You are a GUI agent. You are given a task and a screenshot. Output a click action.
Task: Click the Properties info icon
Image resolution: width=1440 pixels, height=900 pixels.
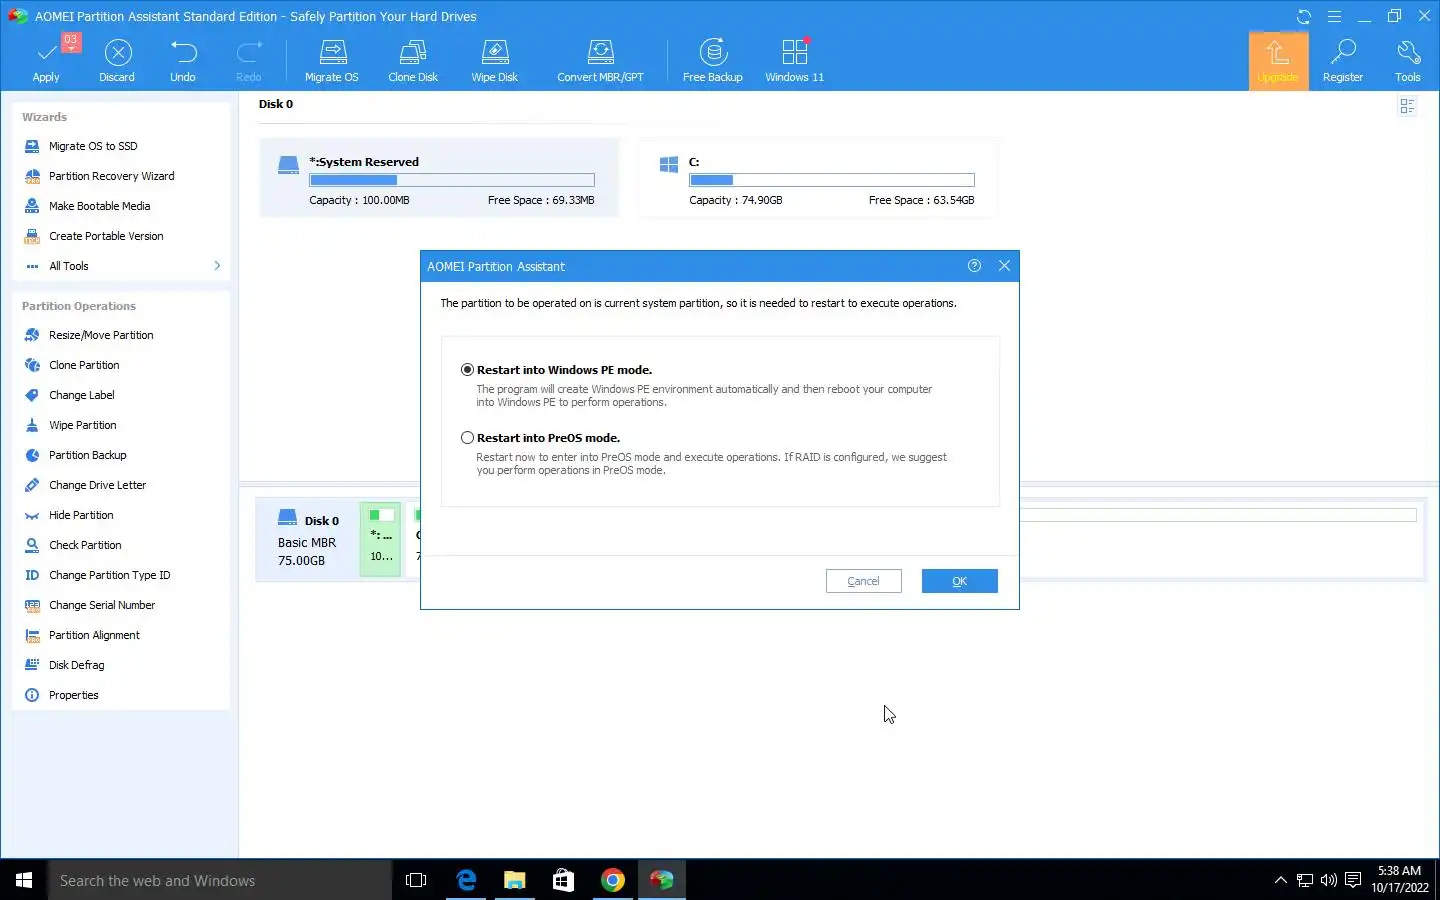32,695
